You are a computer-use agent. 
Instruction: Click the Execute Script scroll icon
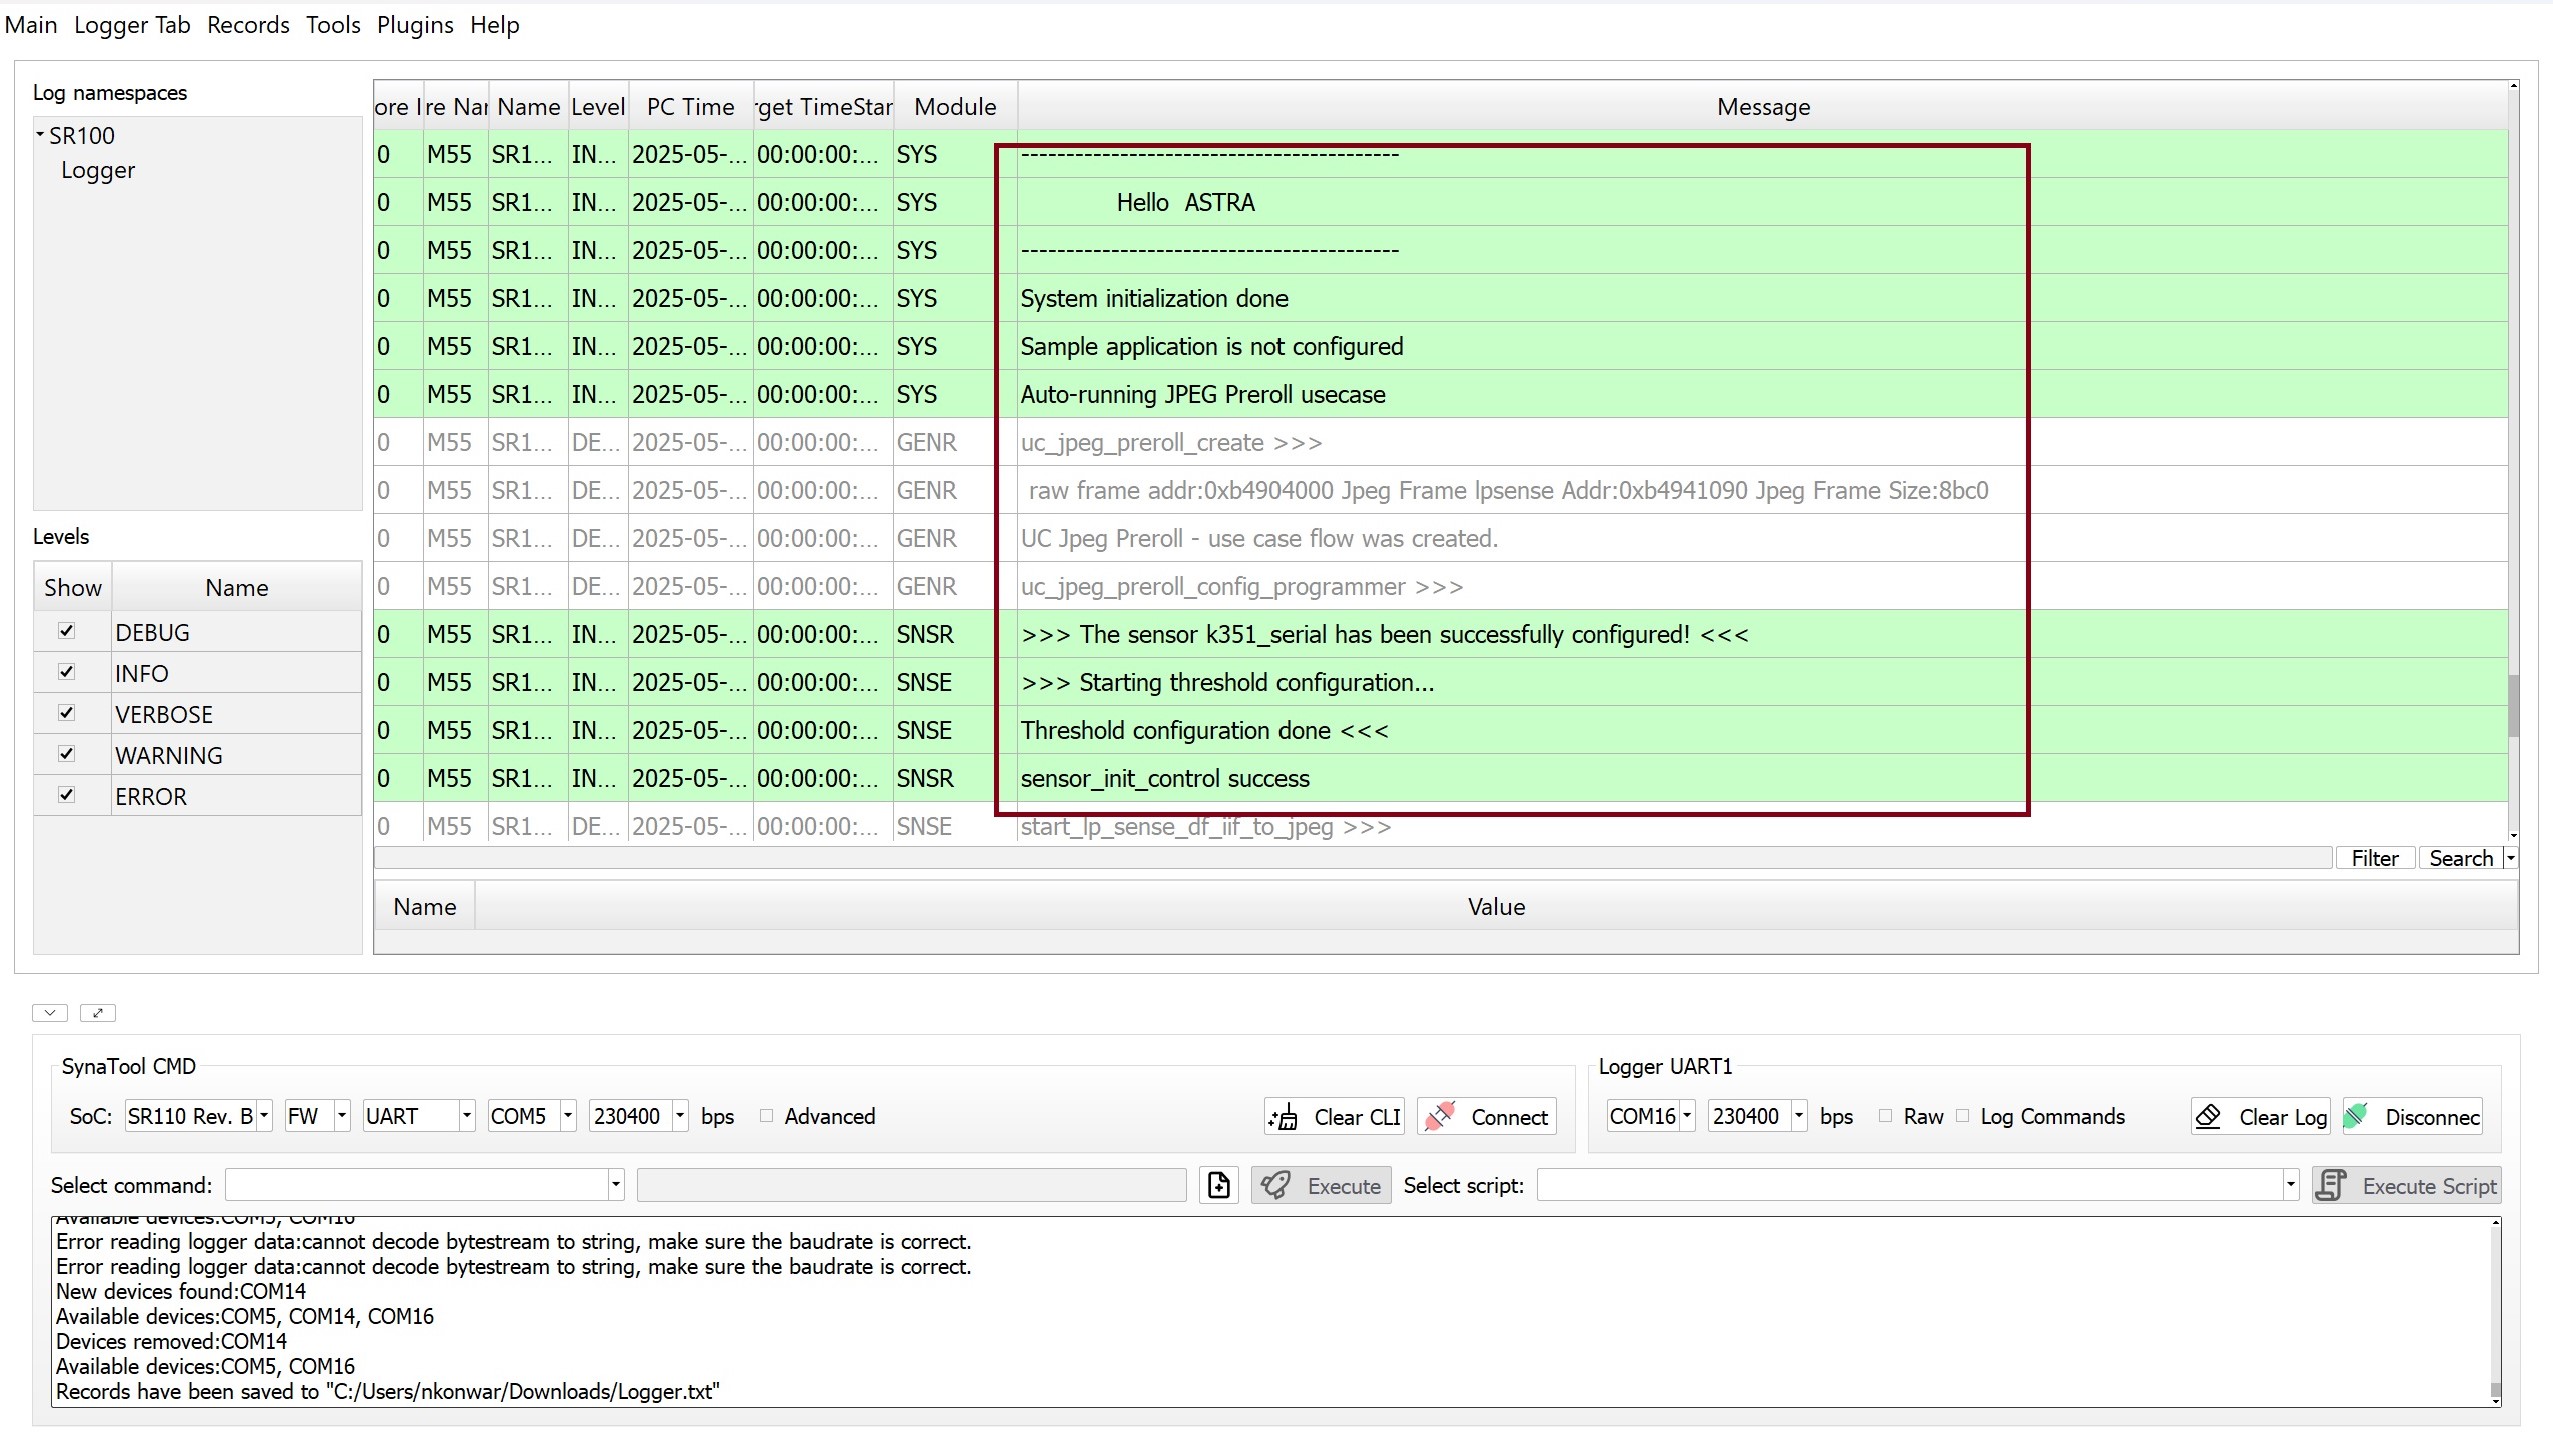click(x=2331, y=1185)
